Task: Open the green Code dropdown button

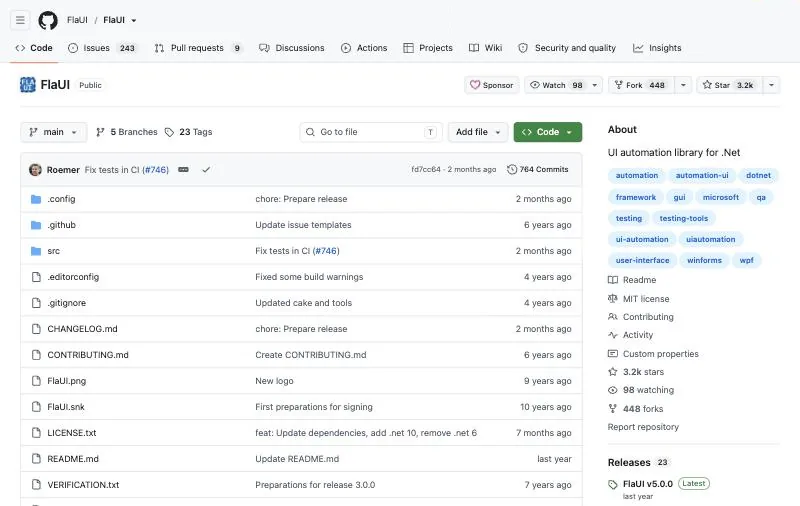Action: pos(547,132)
